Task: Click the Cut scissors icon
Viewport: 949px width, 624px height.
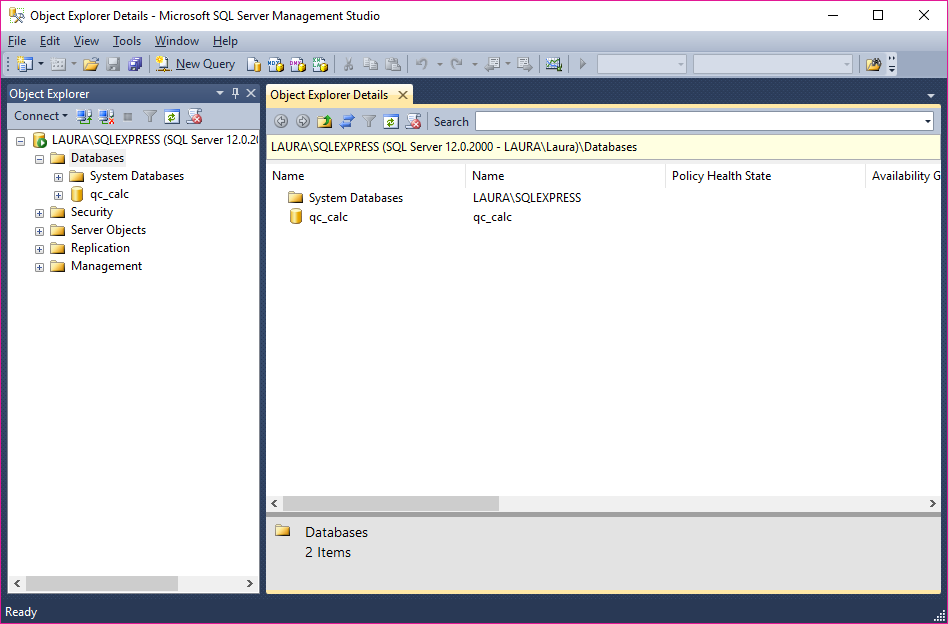Action: click(x=348, y=64)
